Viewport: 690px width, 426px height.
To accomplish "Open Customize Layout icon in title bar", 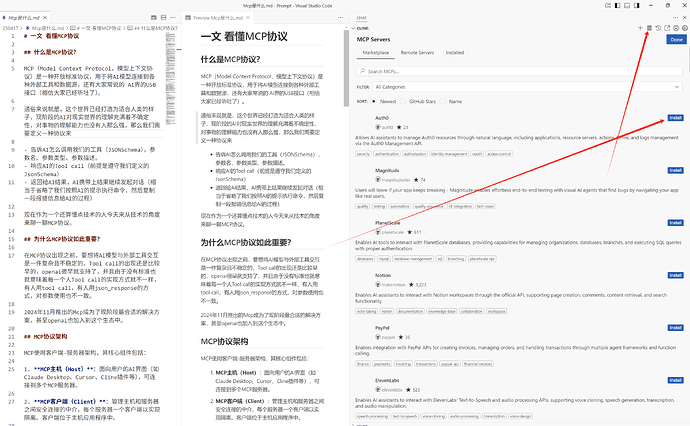I will point(608,6).
